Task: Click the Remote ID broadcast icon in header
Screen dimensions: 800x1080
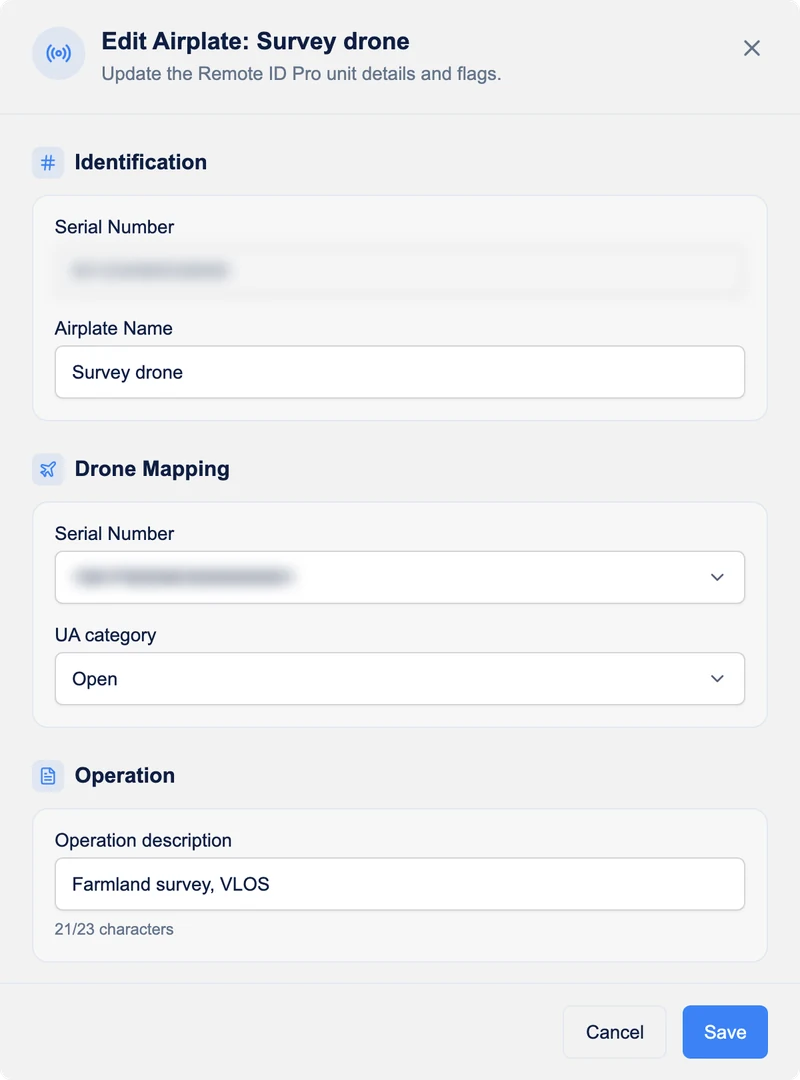Action: [x=59, y=53]
